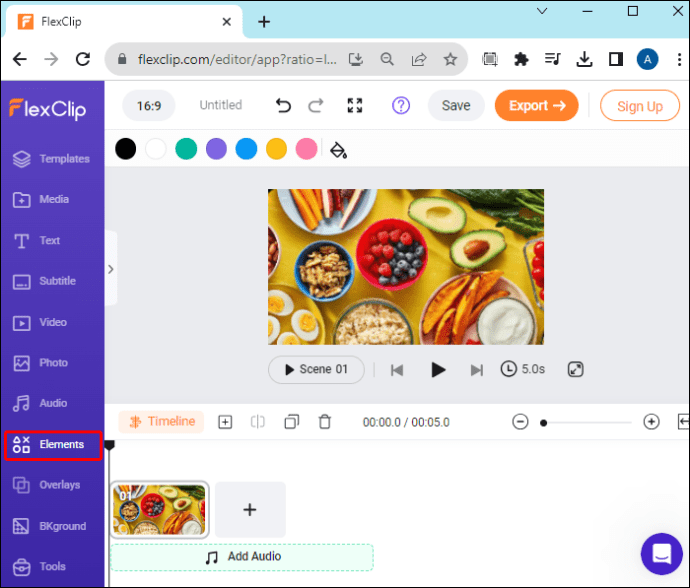Open the purple help question mark

pyautogui.click(x=400, y=105)
